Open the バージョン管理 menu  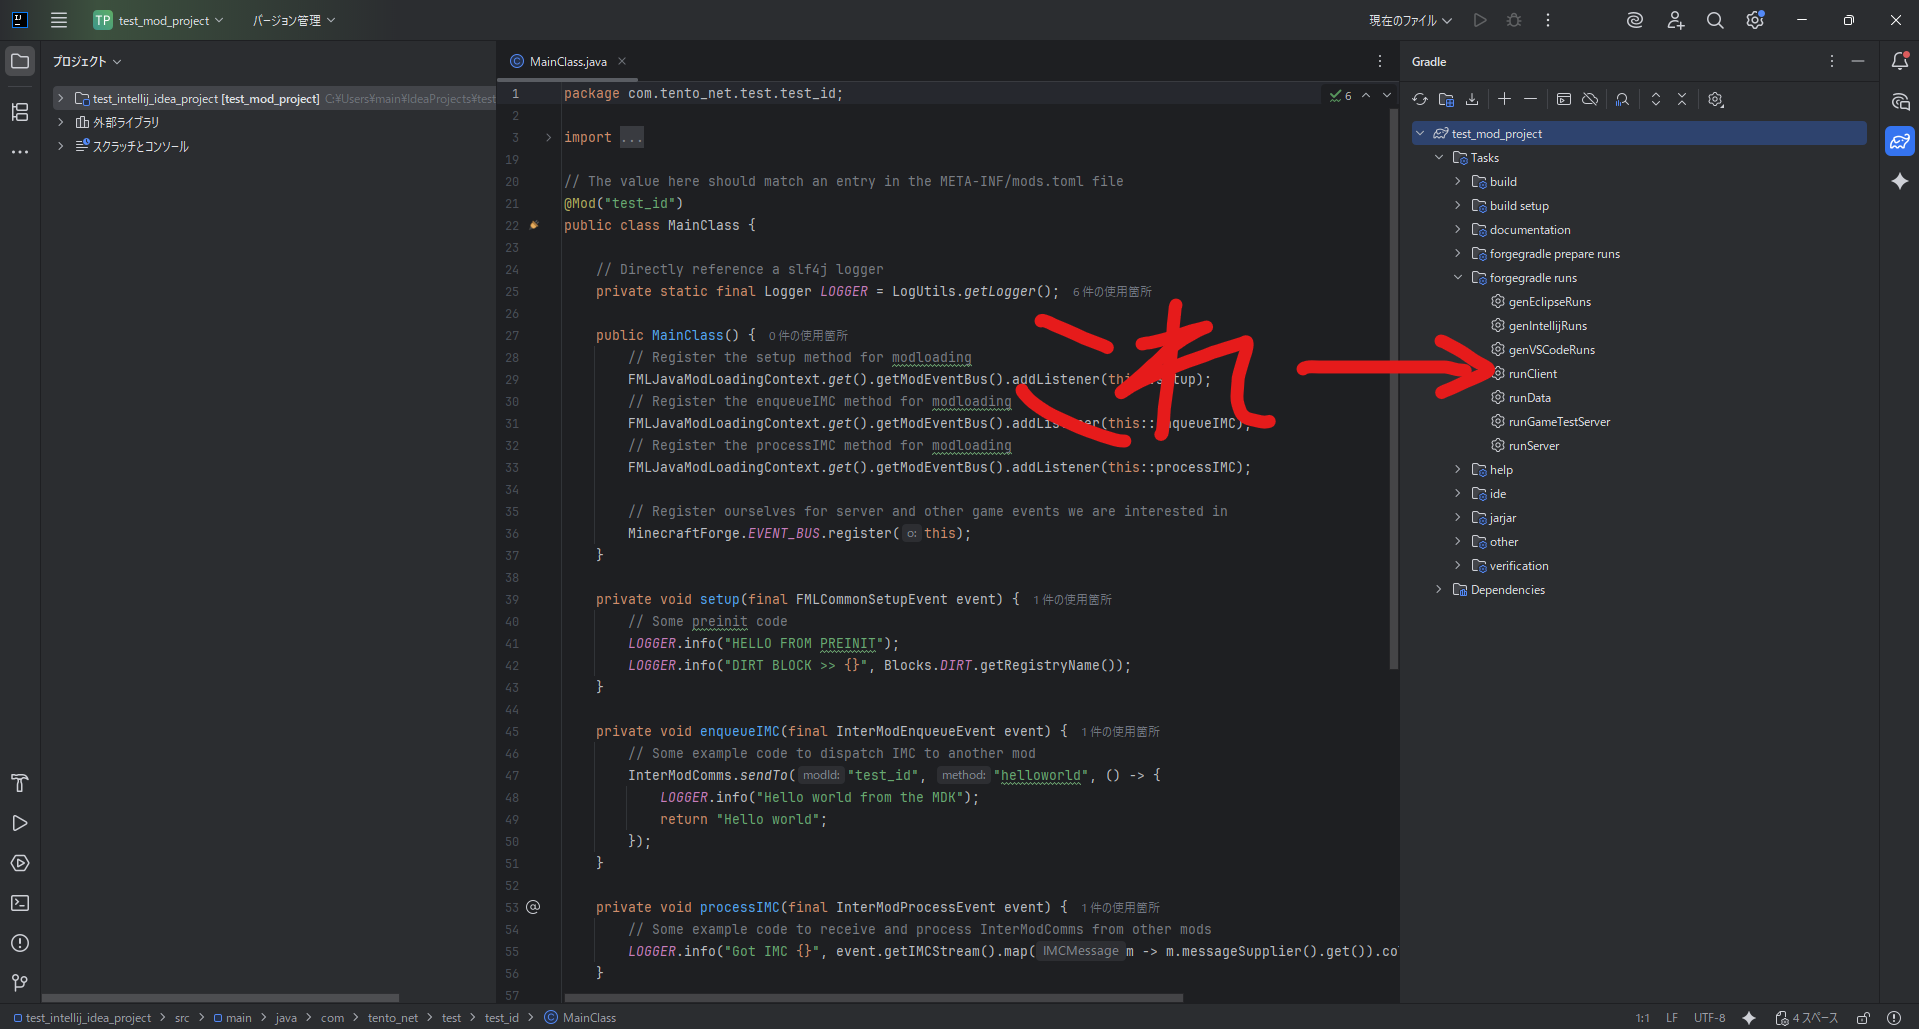293,20
